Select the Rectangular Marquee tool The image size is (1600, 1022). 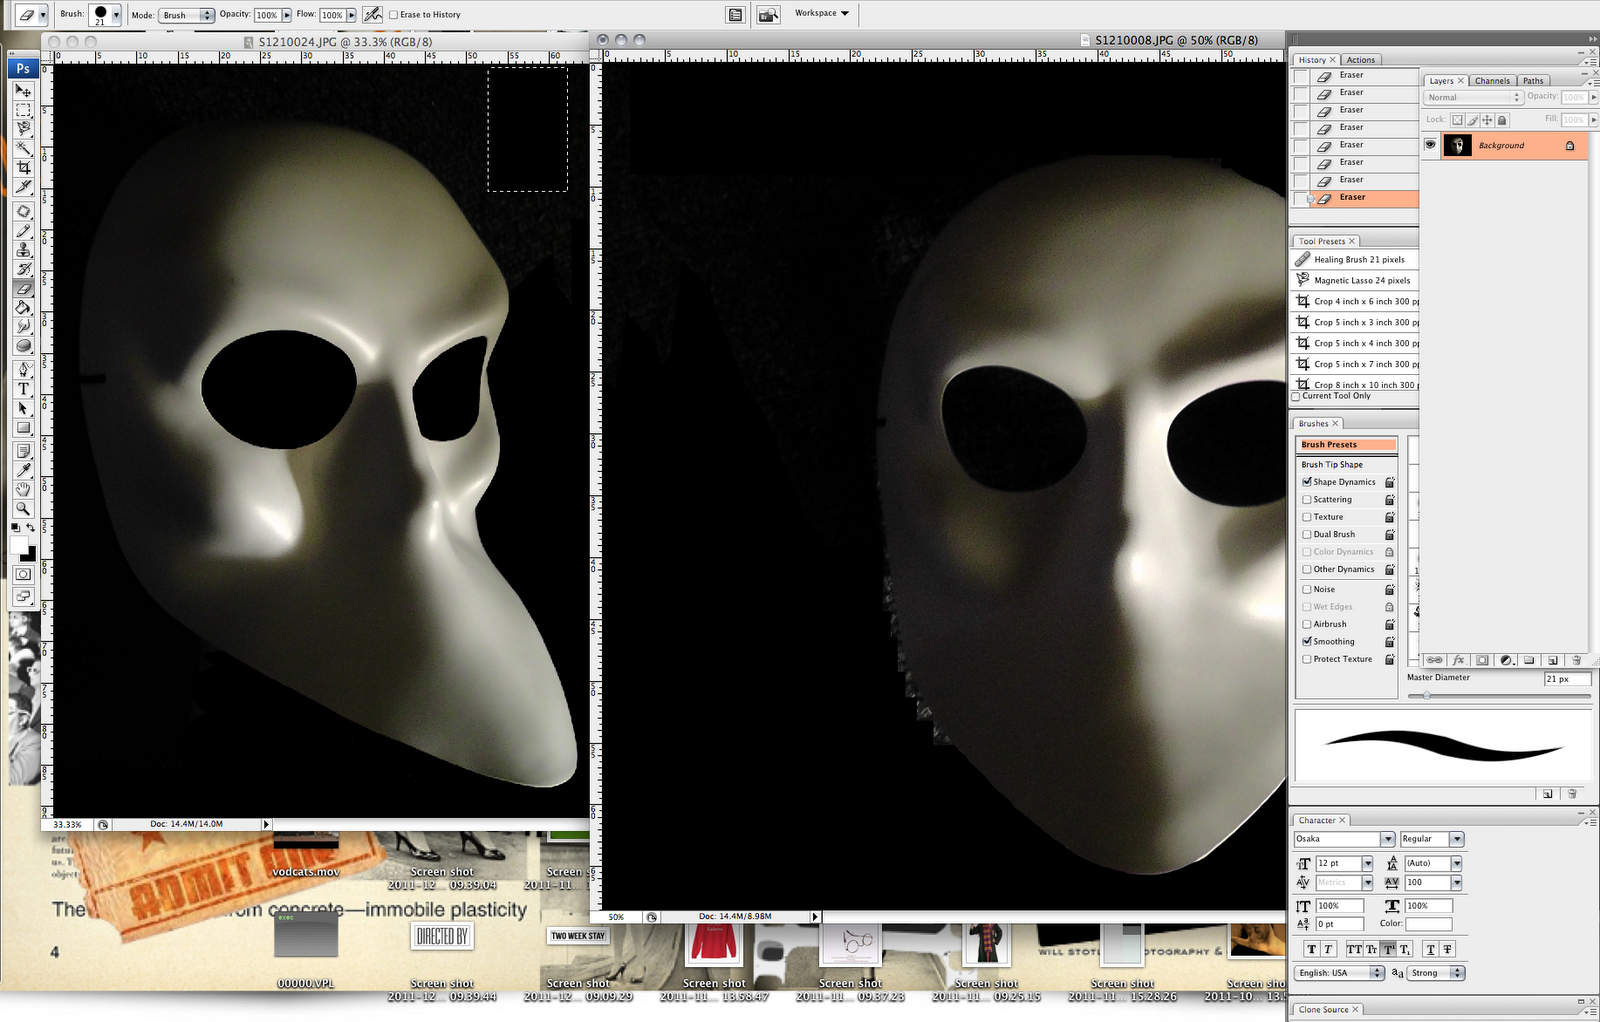point(23,110)
